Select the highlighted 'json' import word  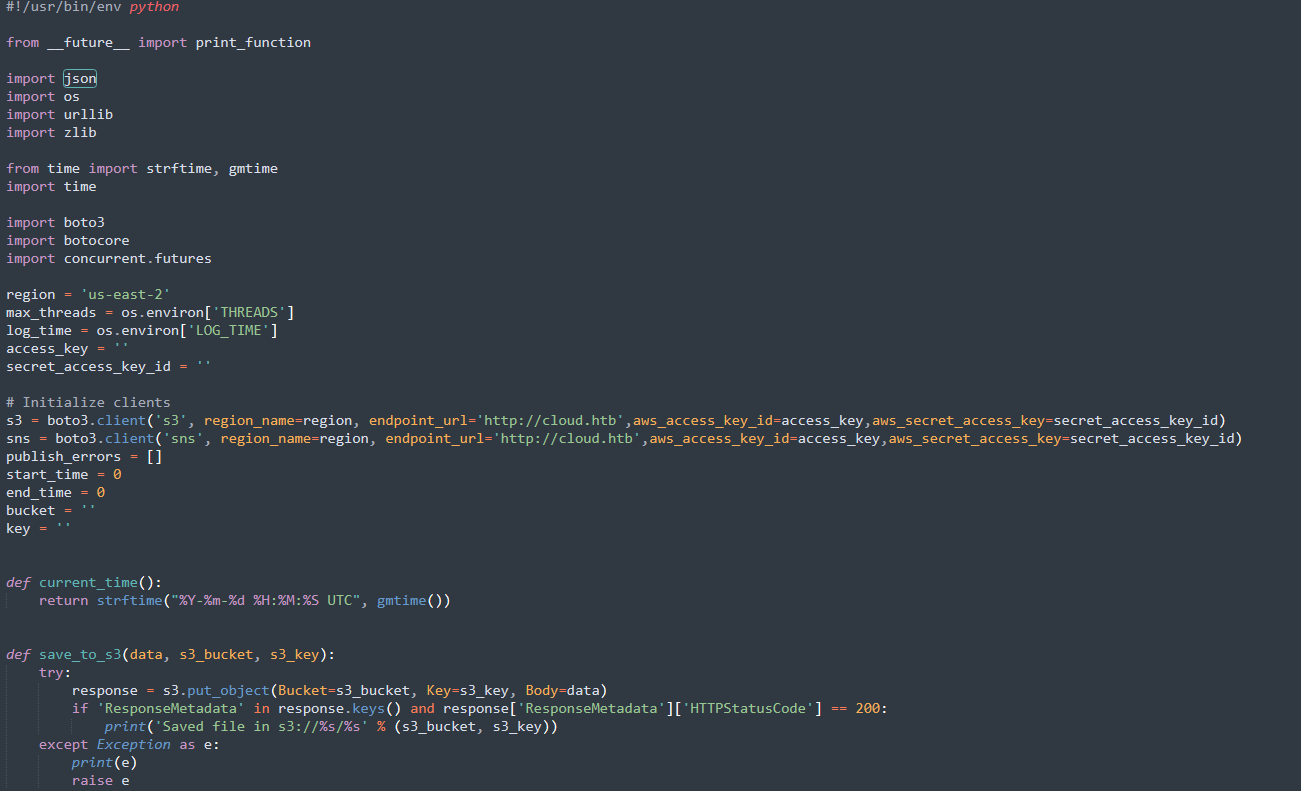[80, 79]
